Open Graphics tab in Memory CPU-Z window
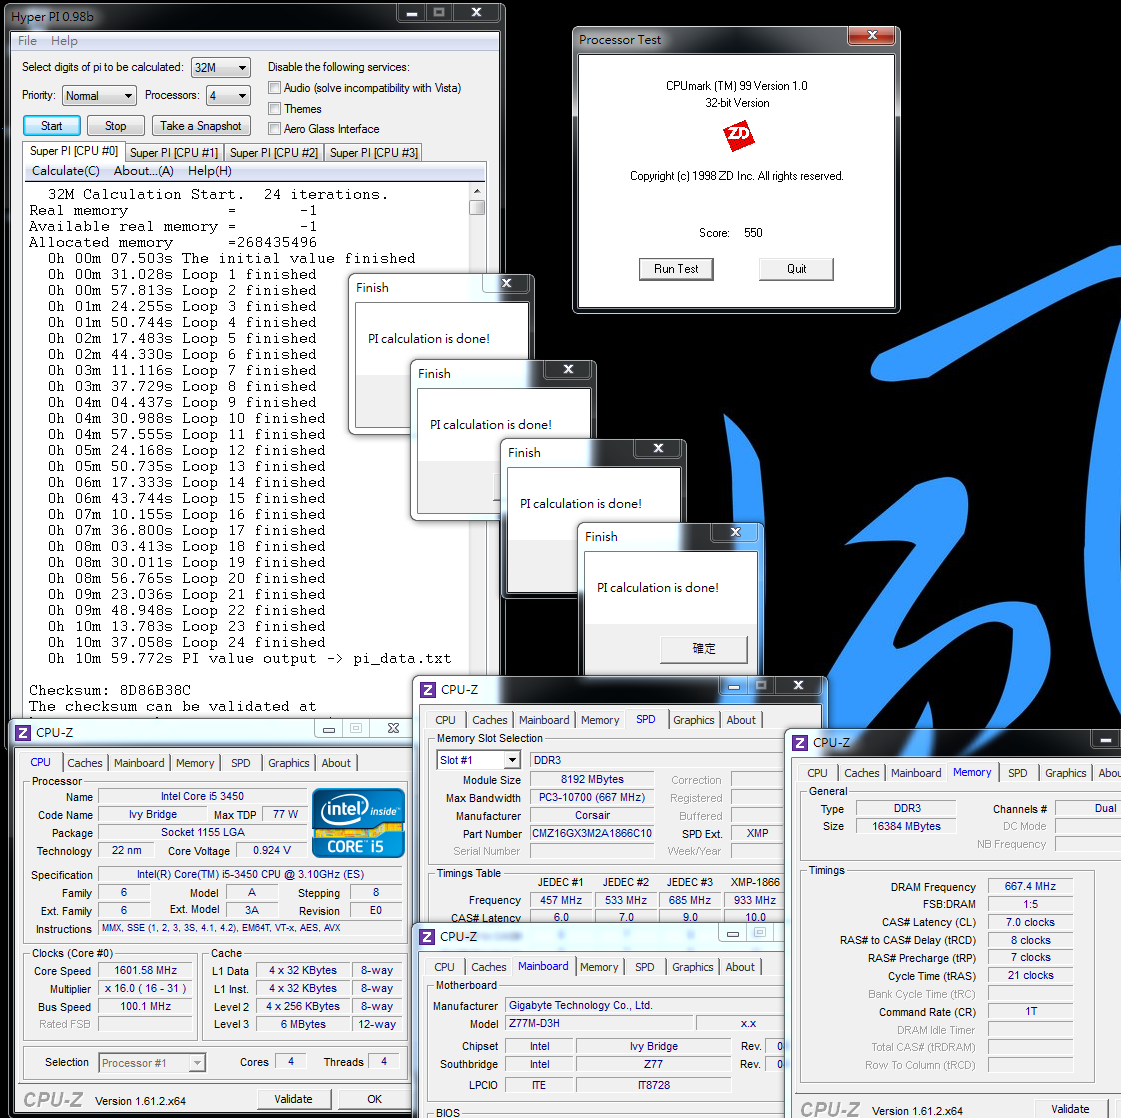Screen dimensions: 1121x1118 (x=1065, y=773)
